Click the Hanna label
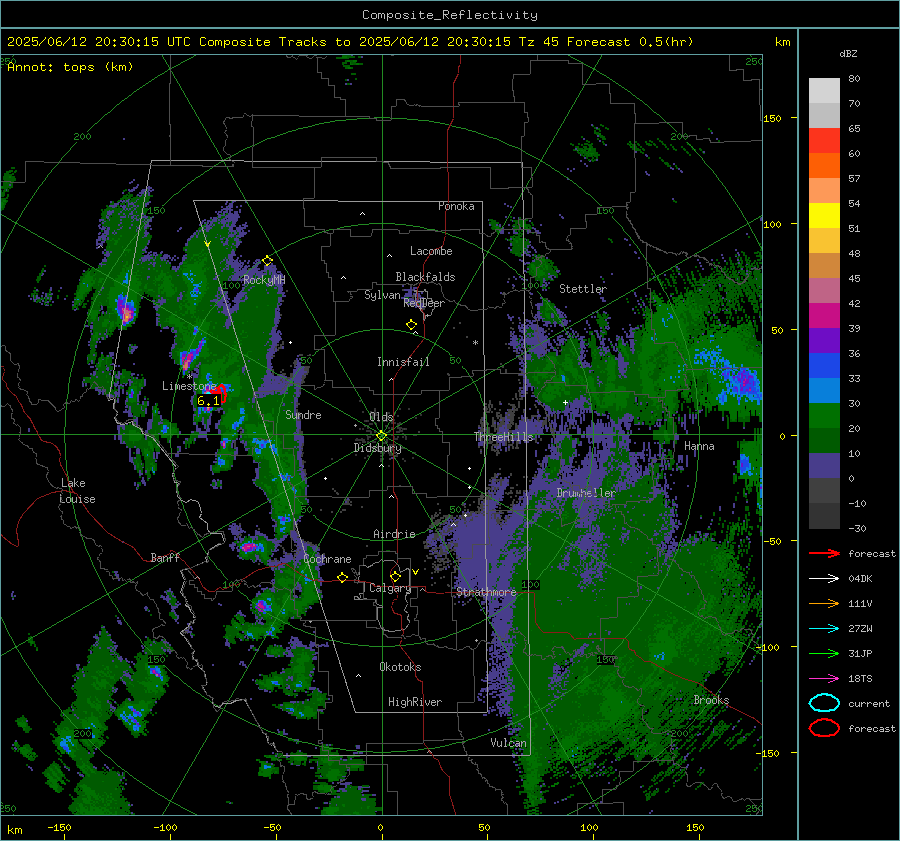 coord(699,446)
